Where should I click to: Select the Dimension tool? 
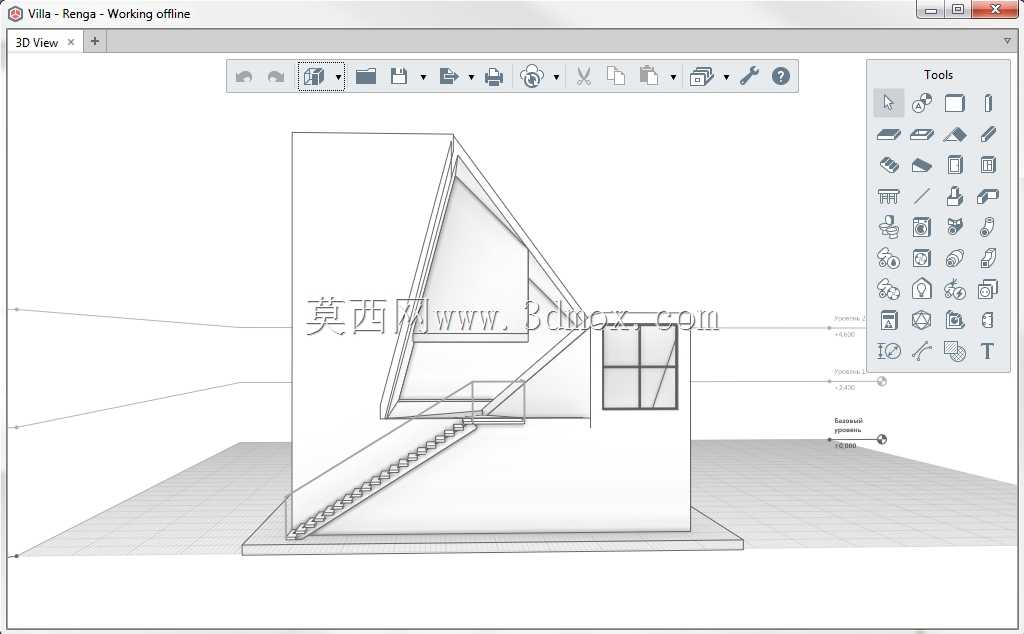[x=889, y=351]
